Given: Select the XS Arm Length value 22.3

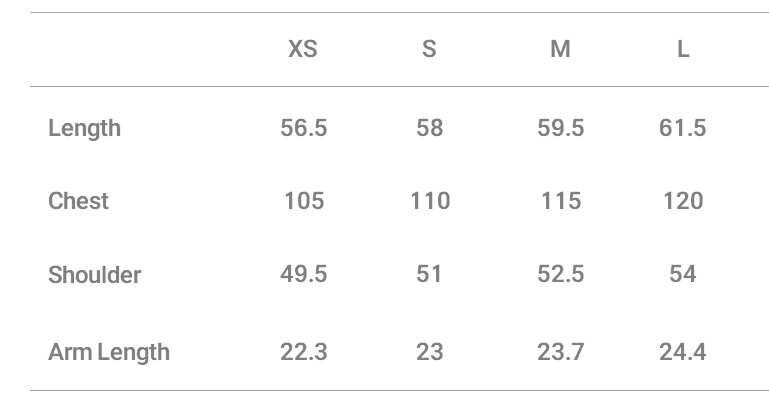Looking at the screenshot, I should 304,352.
